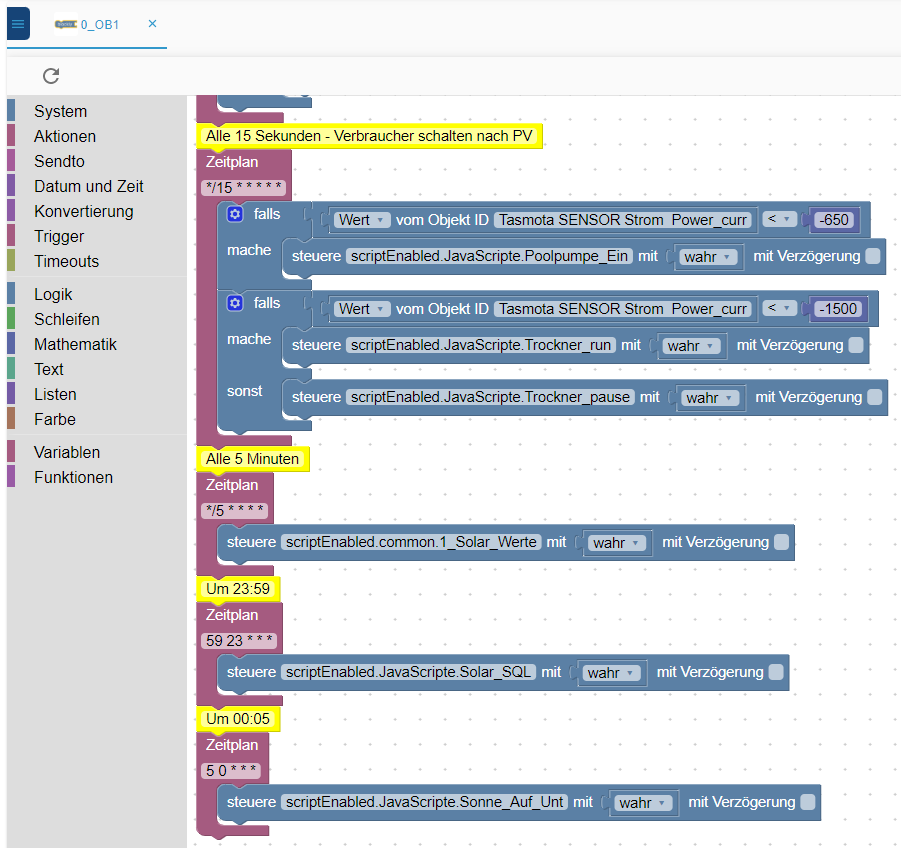Select the Listen category

pyautogui.click(x=55, y=395)
